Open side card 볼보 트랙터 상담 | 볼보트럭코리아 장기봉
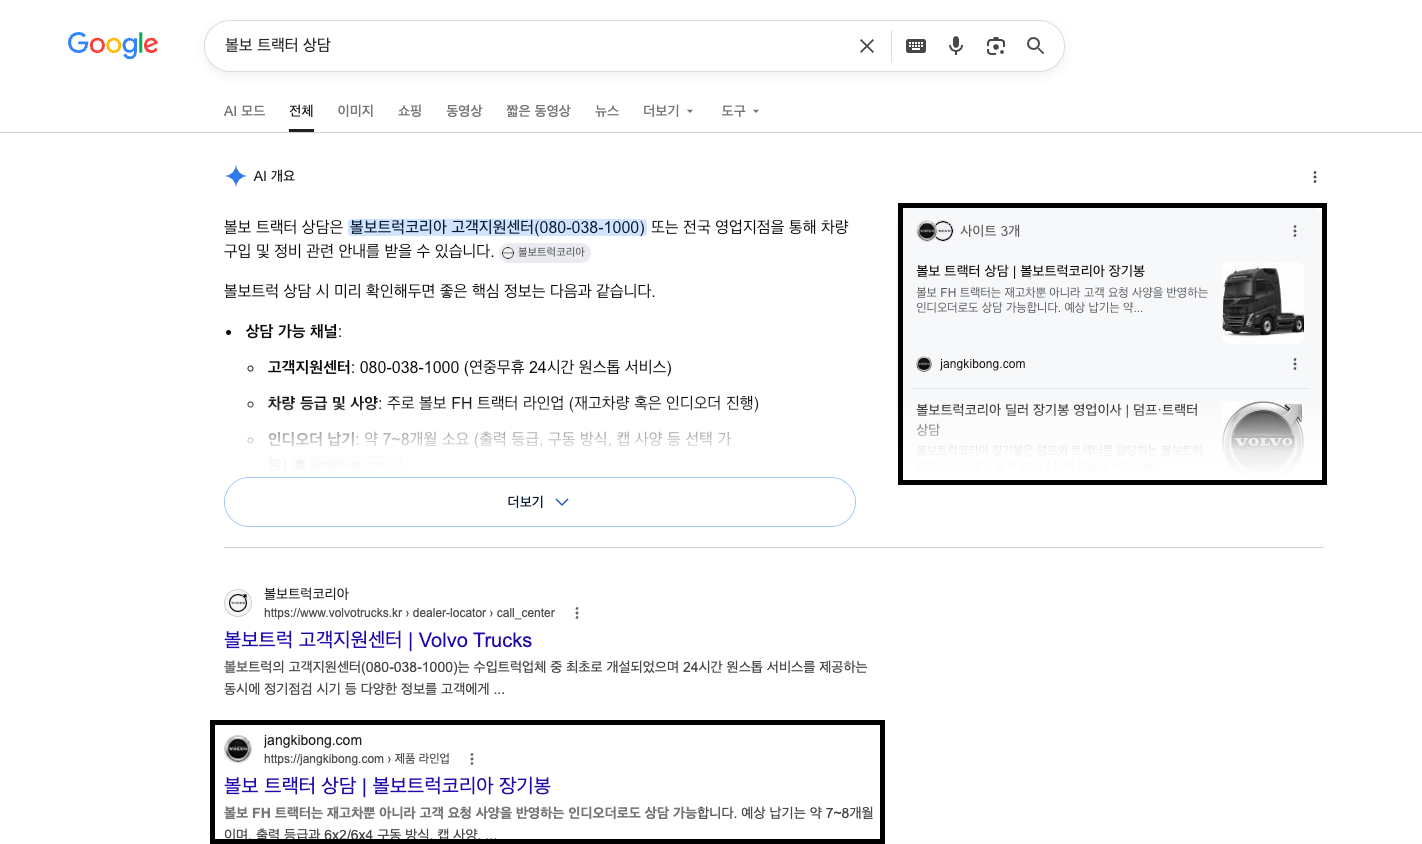The image size is (1422, 844). point(1031,271)
